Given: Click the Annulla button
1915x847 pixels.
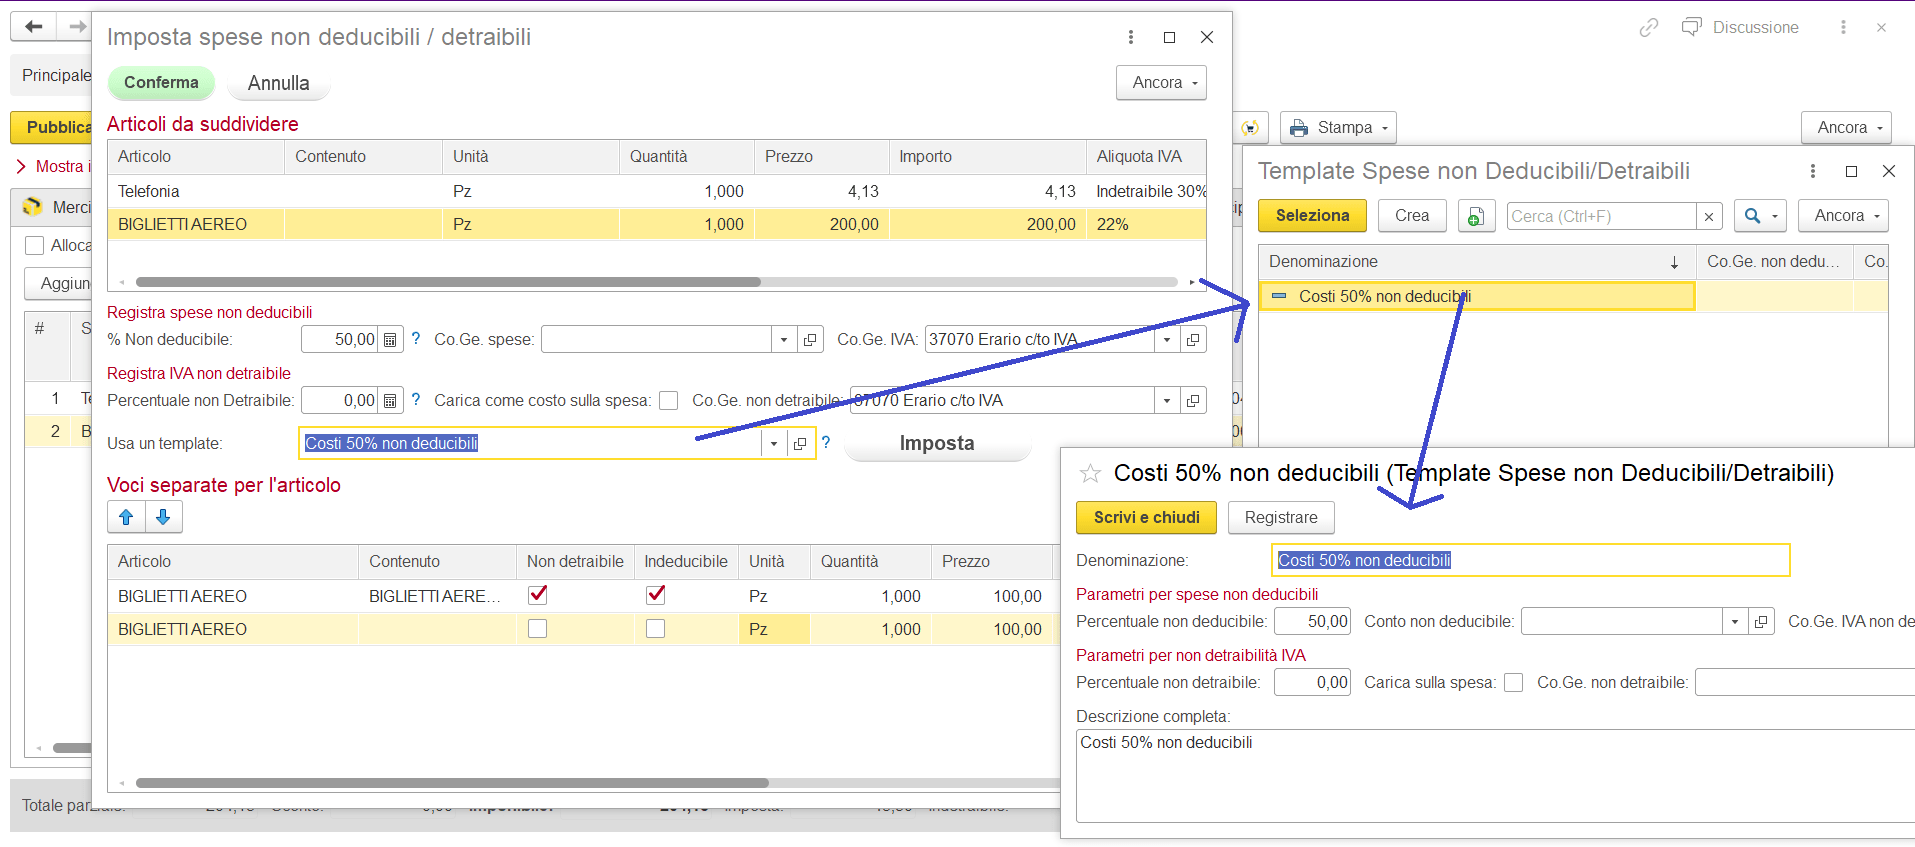Looking at the screenshot, I should [x=278, y=83].
